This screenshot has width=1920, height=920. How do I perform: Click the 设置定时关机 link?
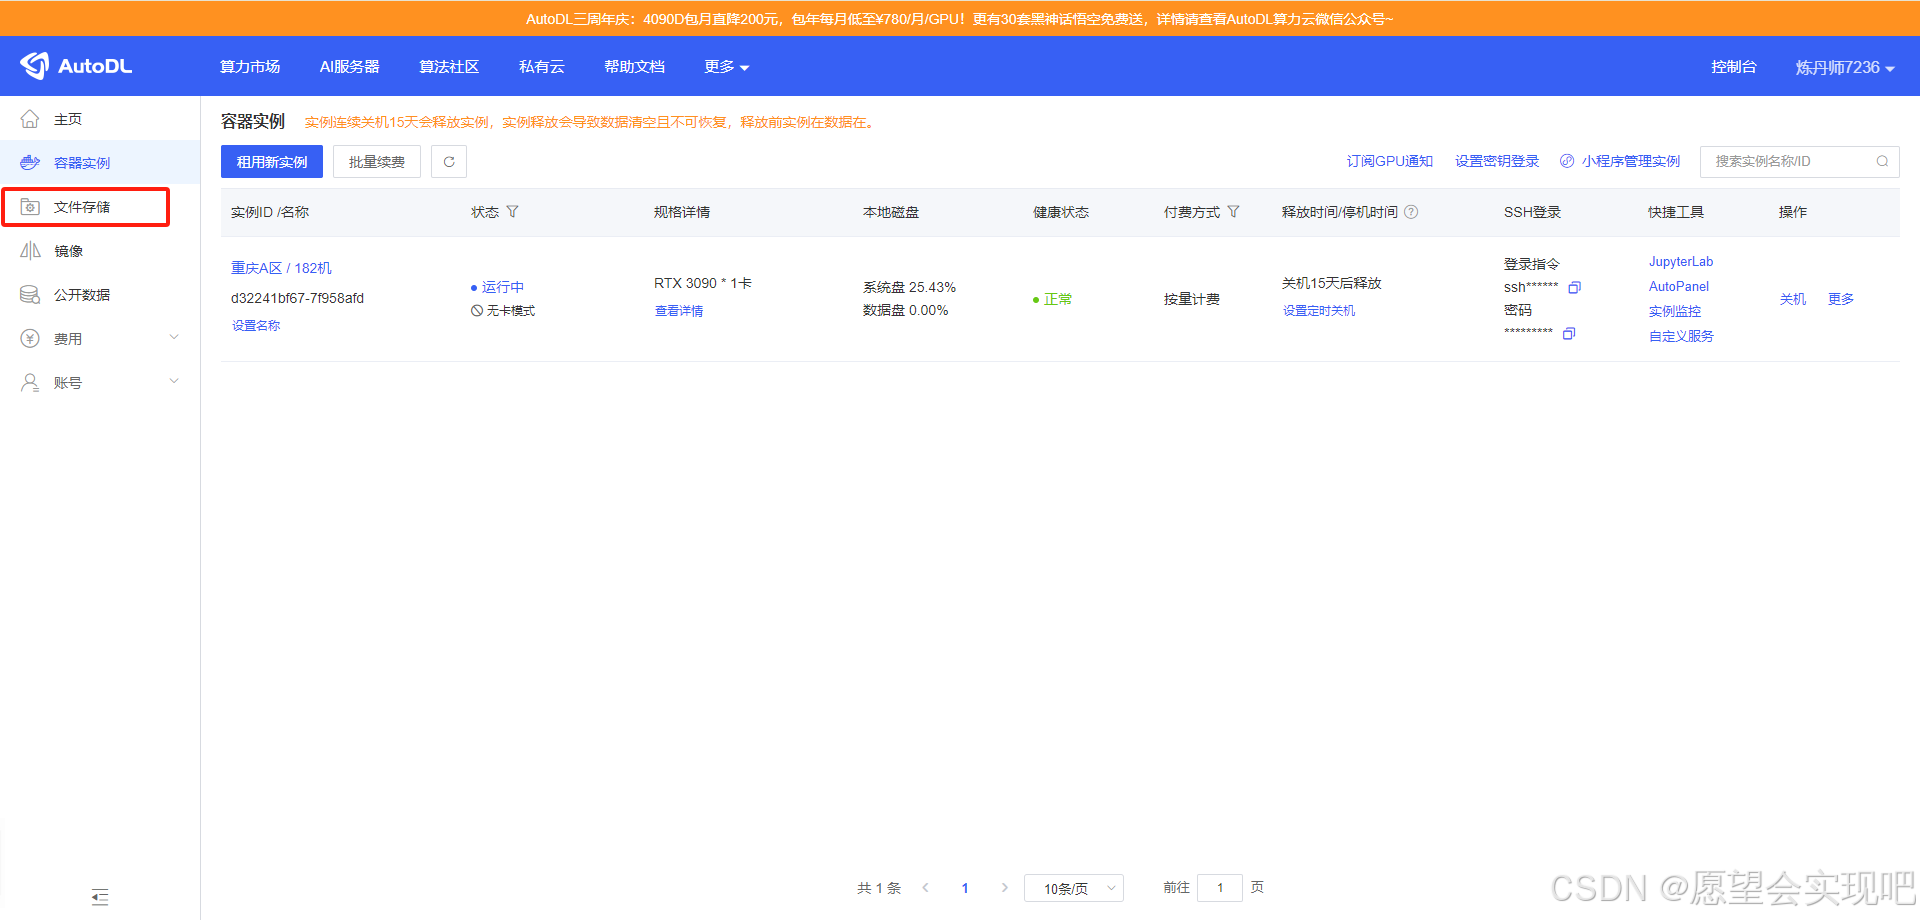tap(1319, 311)
